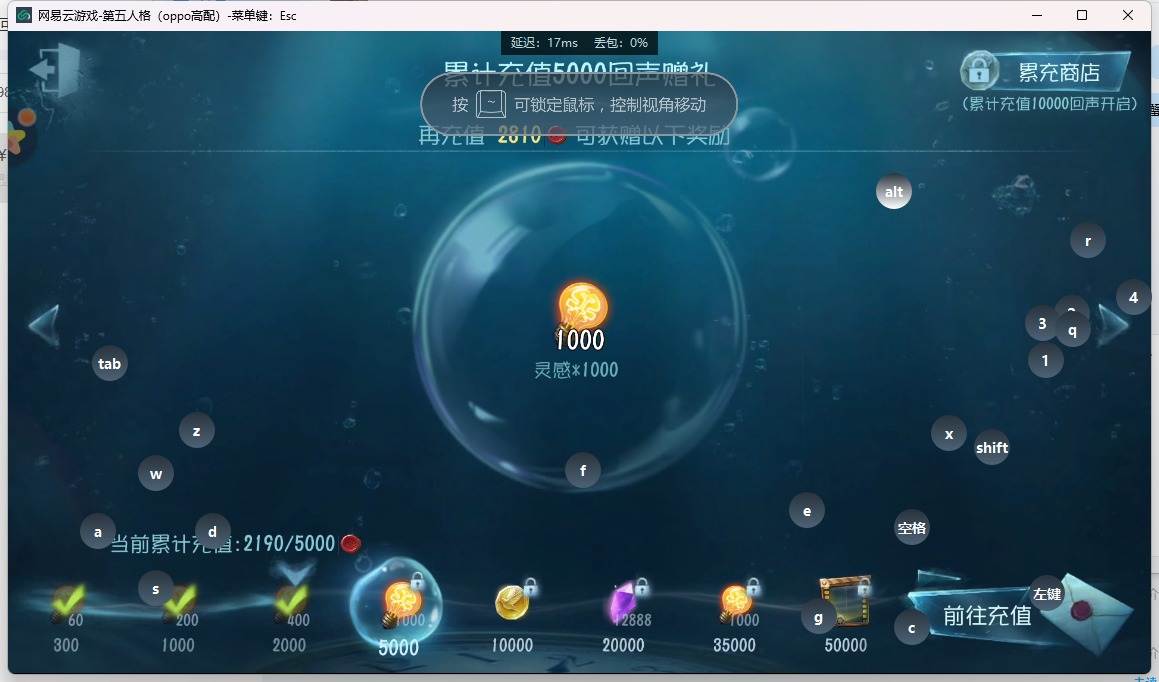1159x682 pixels.
Task: Click the 'c' virtual key overlay
Action: pyautogui.click(x=911, y=627)
